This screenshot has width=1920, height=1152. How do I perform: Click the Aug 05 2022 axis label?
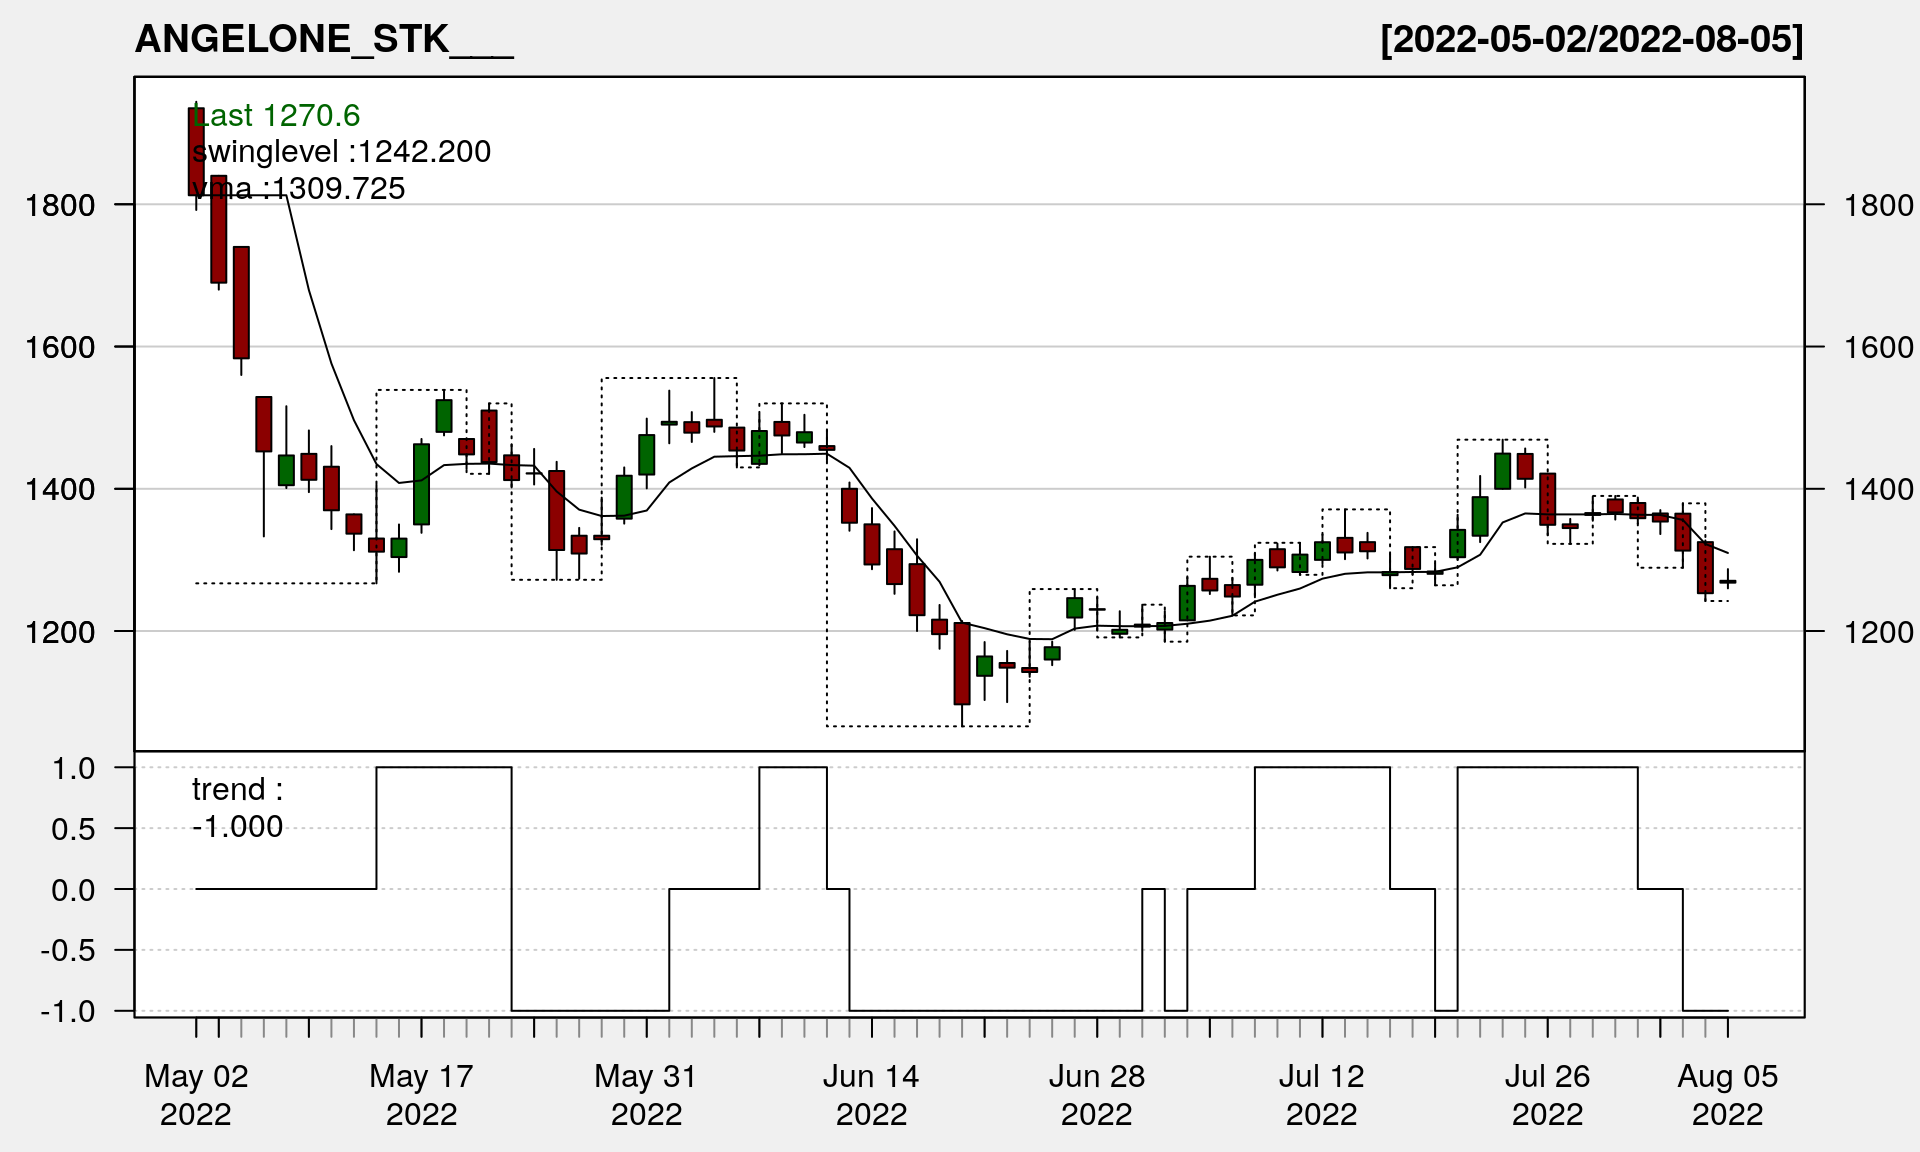(1727, 1095)
